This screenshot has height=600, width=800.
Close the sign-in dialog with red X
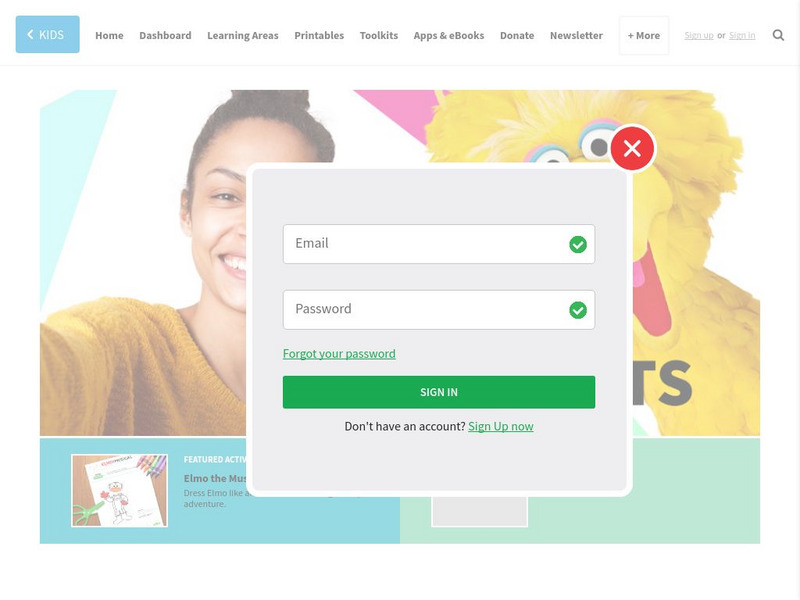pos(632,148)
